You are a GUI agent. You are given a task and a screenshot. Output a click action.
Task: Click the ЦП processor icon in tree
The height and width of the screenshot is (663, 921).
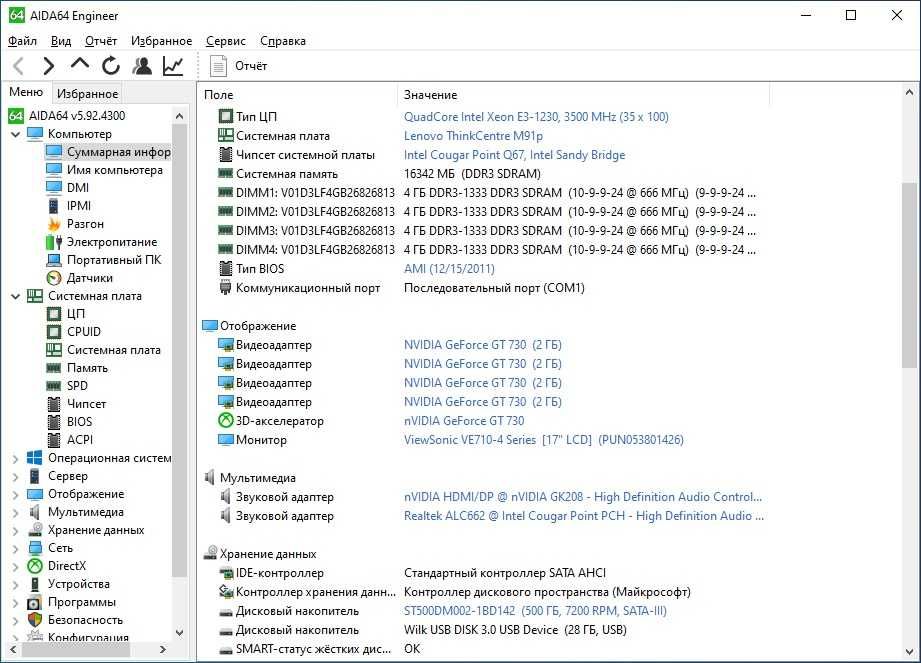(x=53, y=314)
